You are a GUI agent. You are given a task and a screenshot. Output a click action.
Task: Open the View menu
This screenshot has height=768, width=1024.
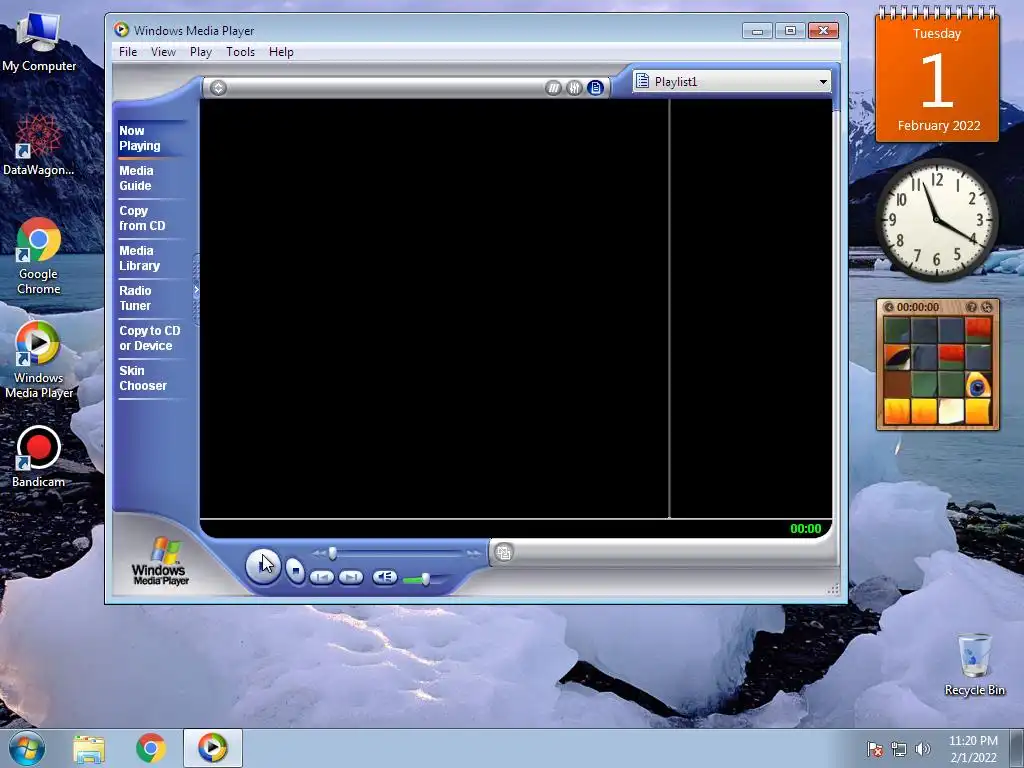(x=163, y=52)
